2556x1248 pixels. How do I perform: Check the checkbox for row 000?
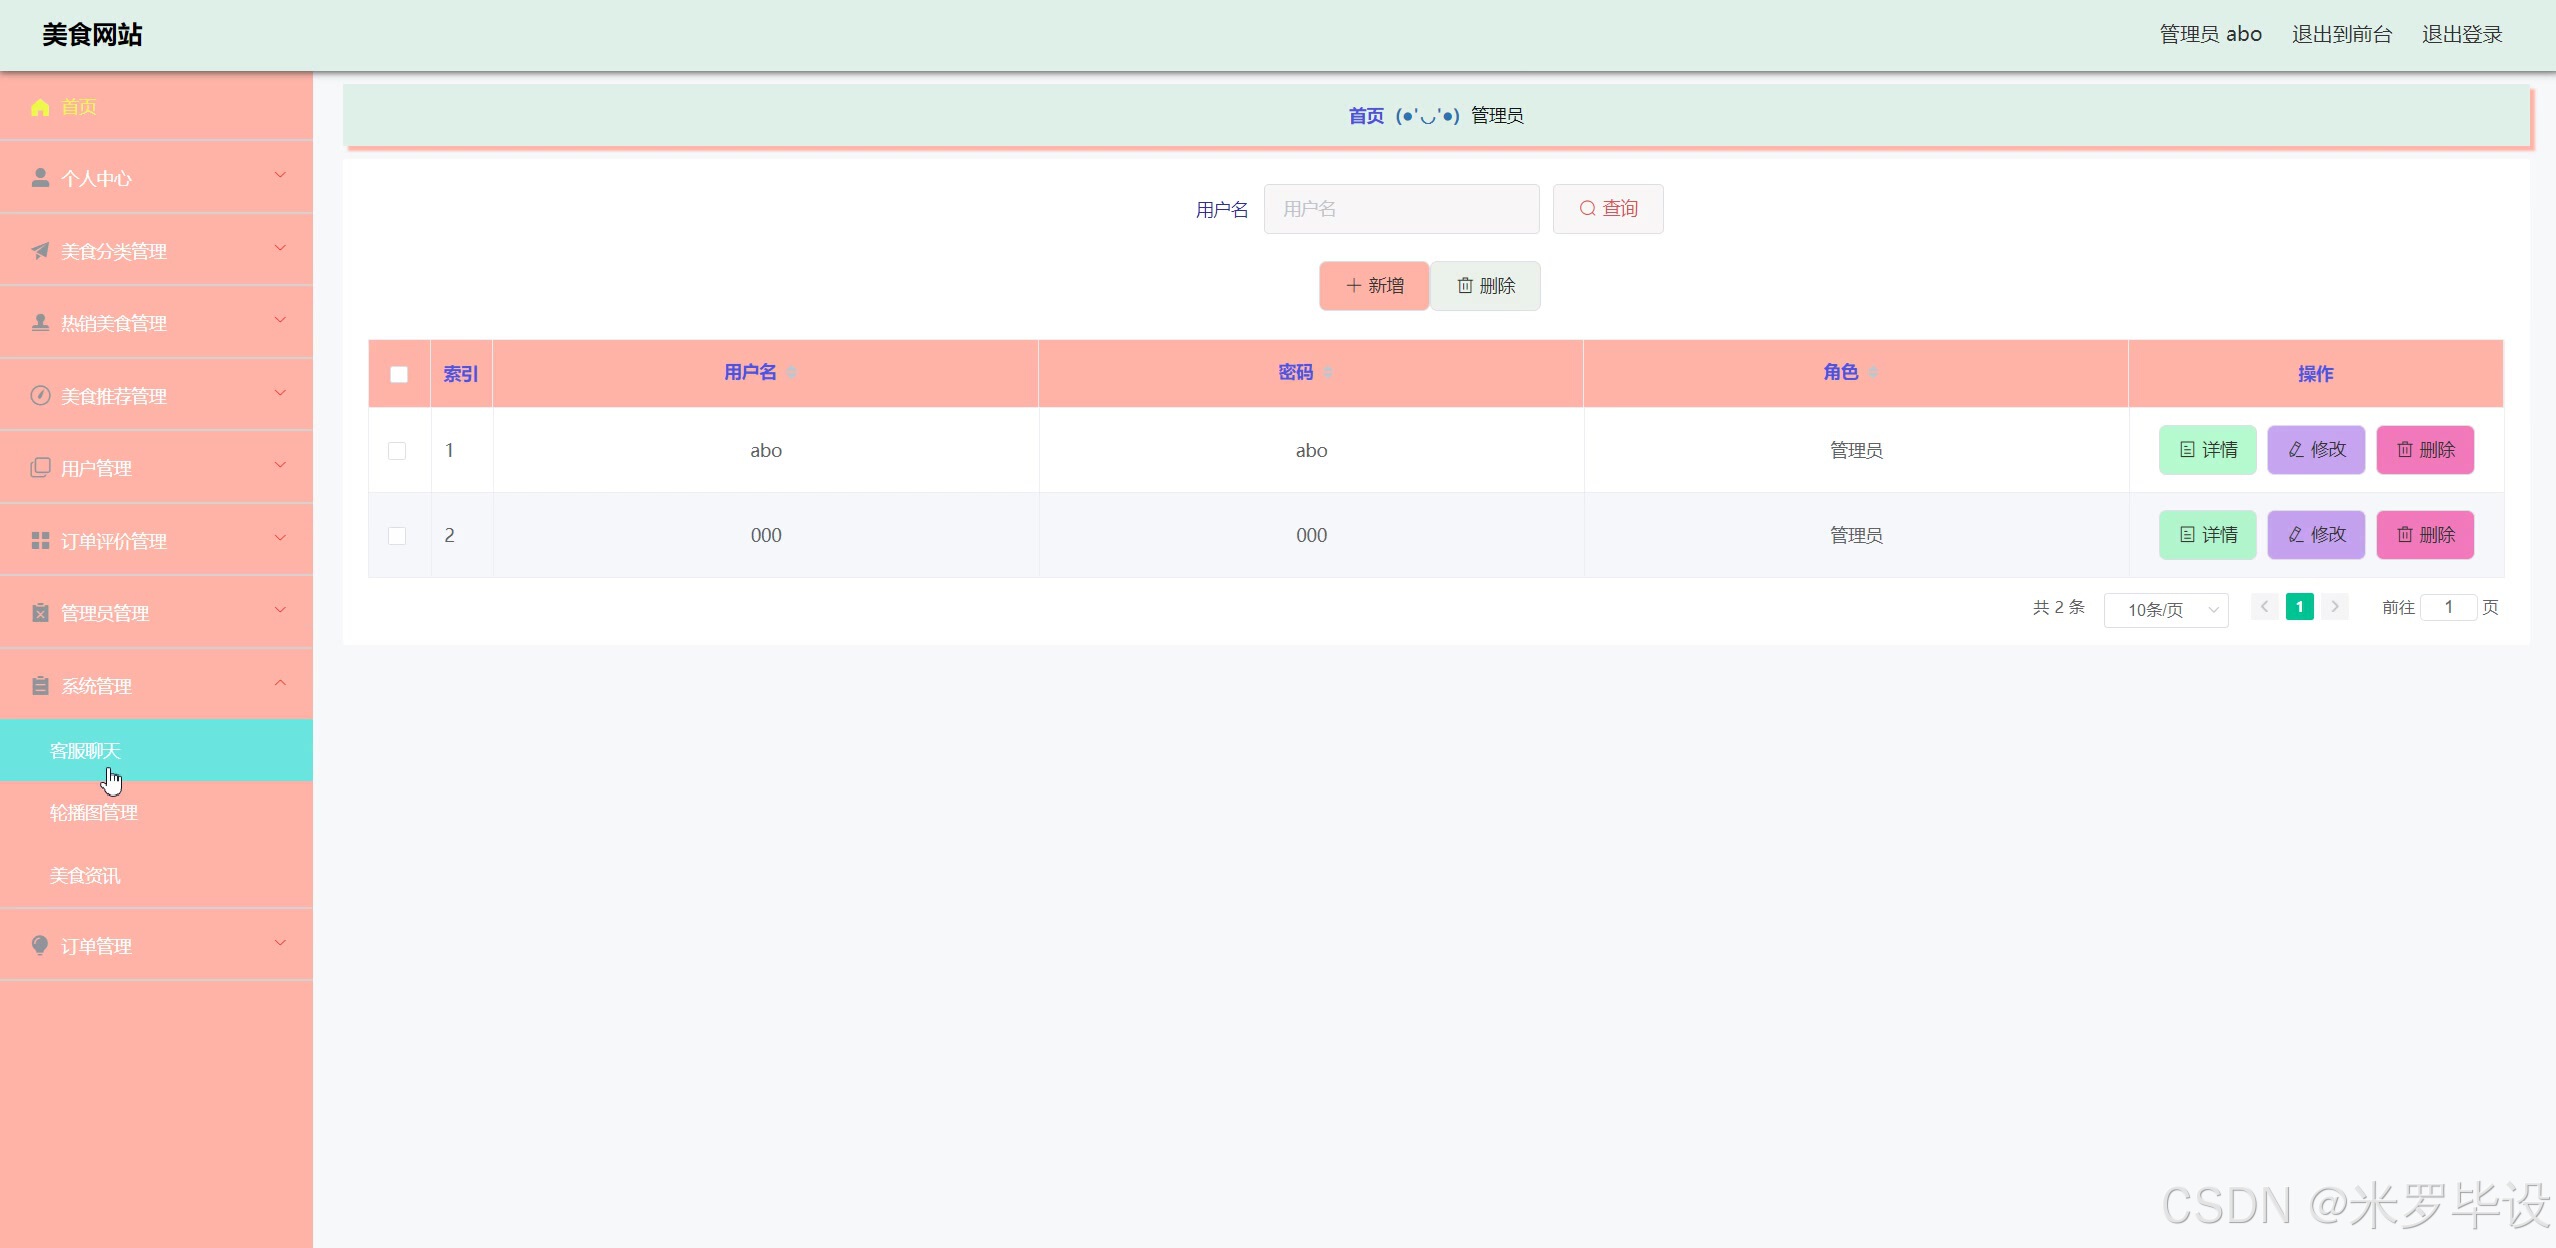point(397,536)
